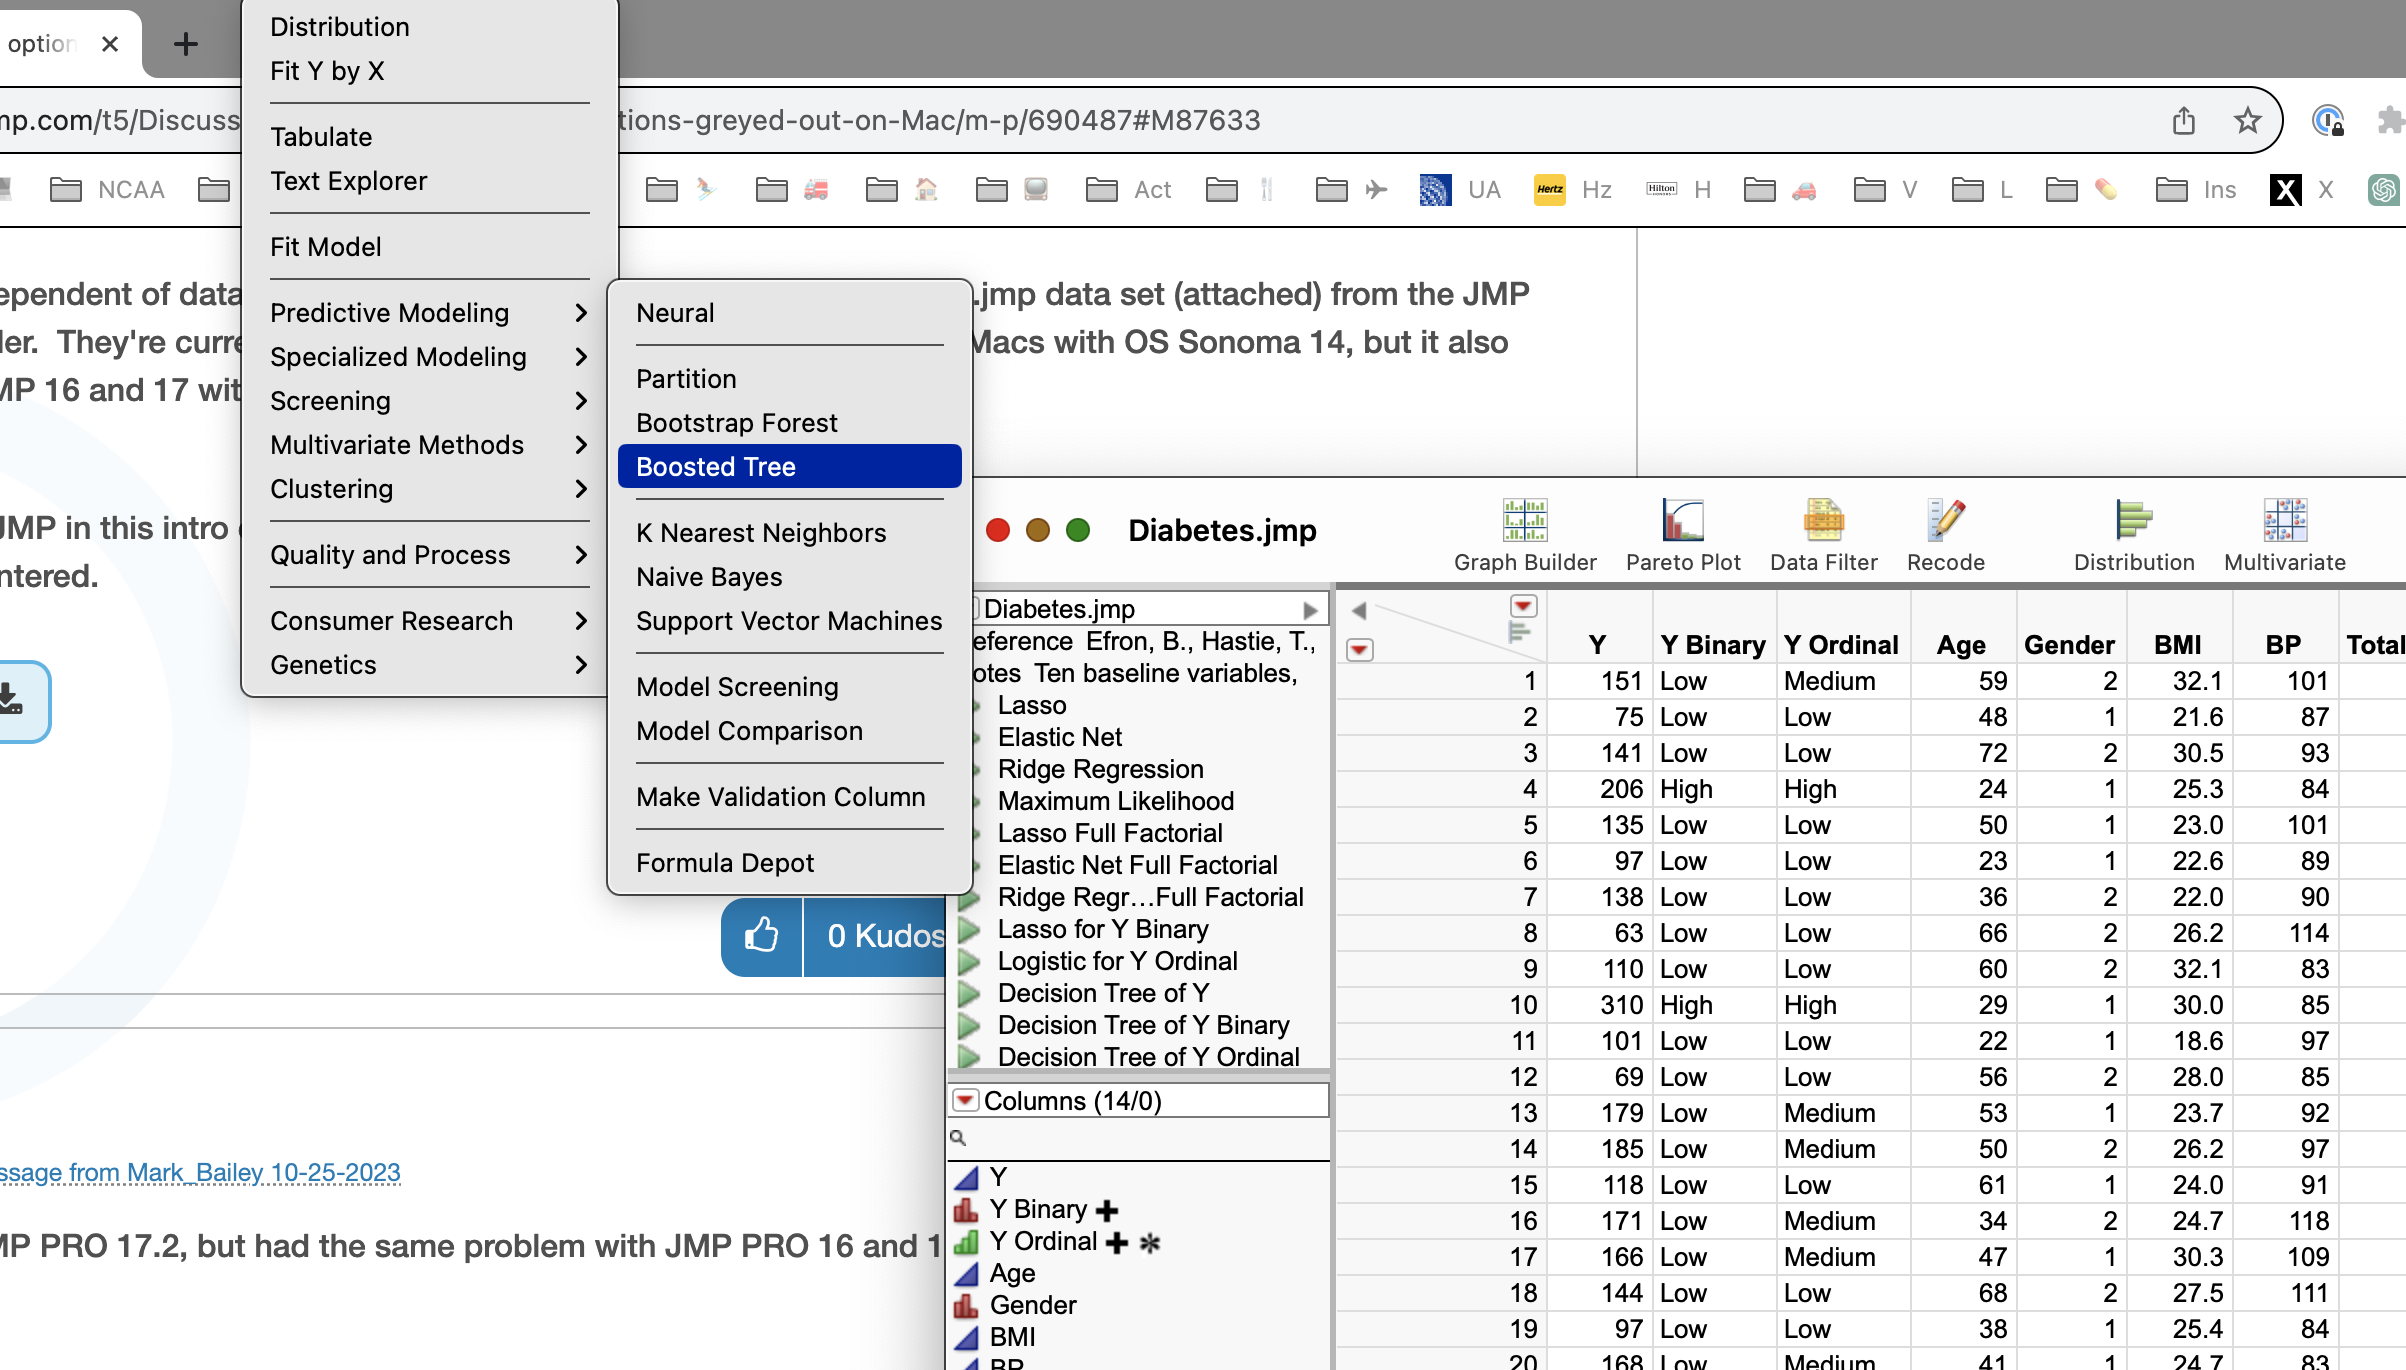Open the message from Mark_Bailey link

[200, 1172]
